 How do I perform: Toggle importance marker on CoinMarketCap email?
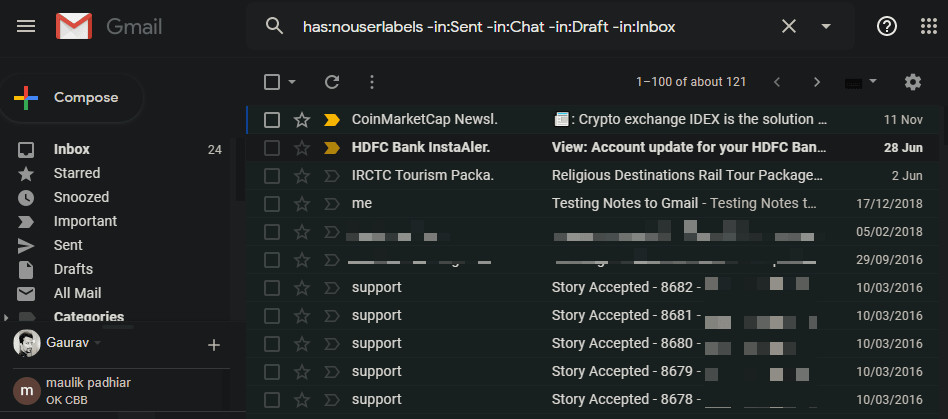tap(331, 120)
